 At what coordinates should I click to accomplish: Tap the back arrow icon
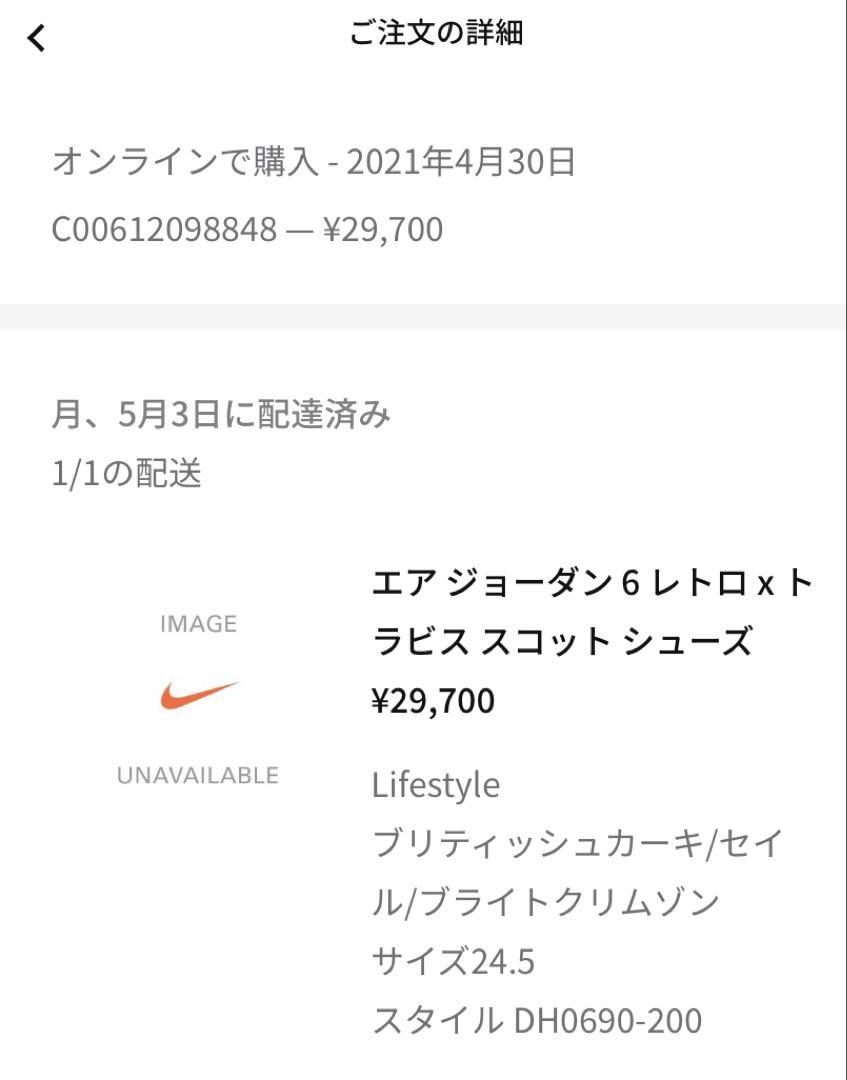click(36, 38)
